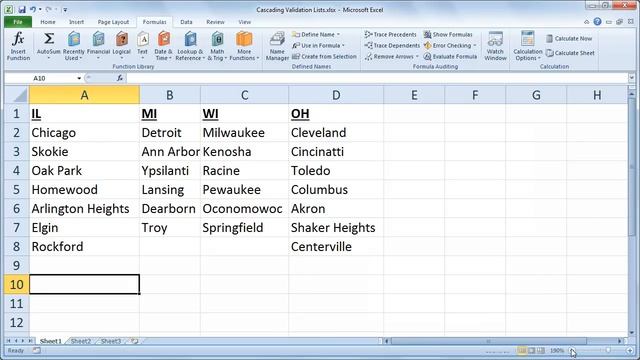
Task: Switch to the Sheet2 tab
Action: click(x=81, y=341)
